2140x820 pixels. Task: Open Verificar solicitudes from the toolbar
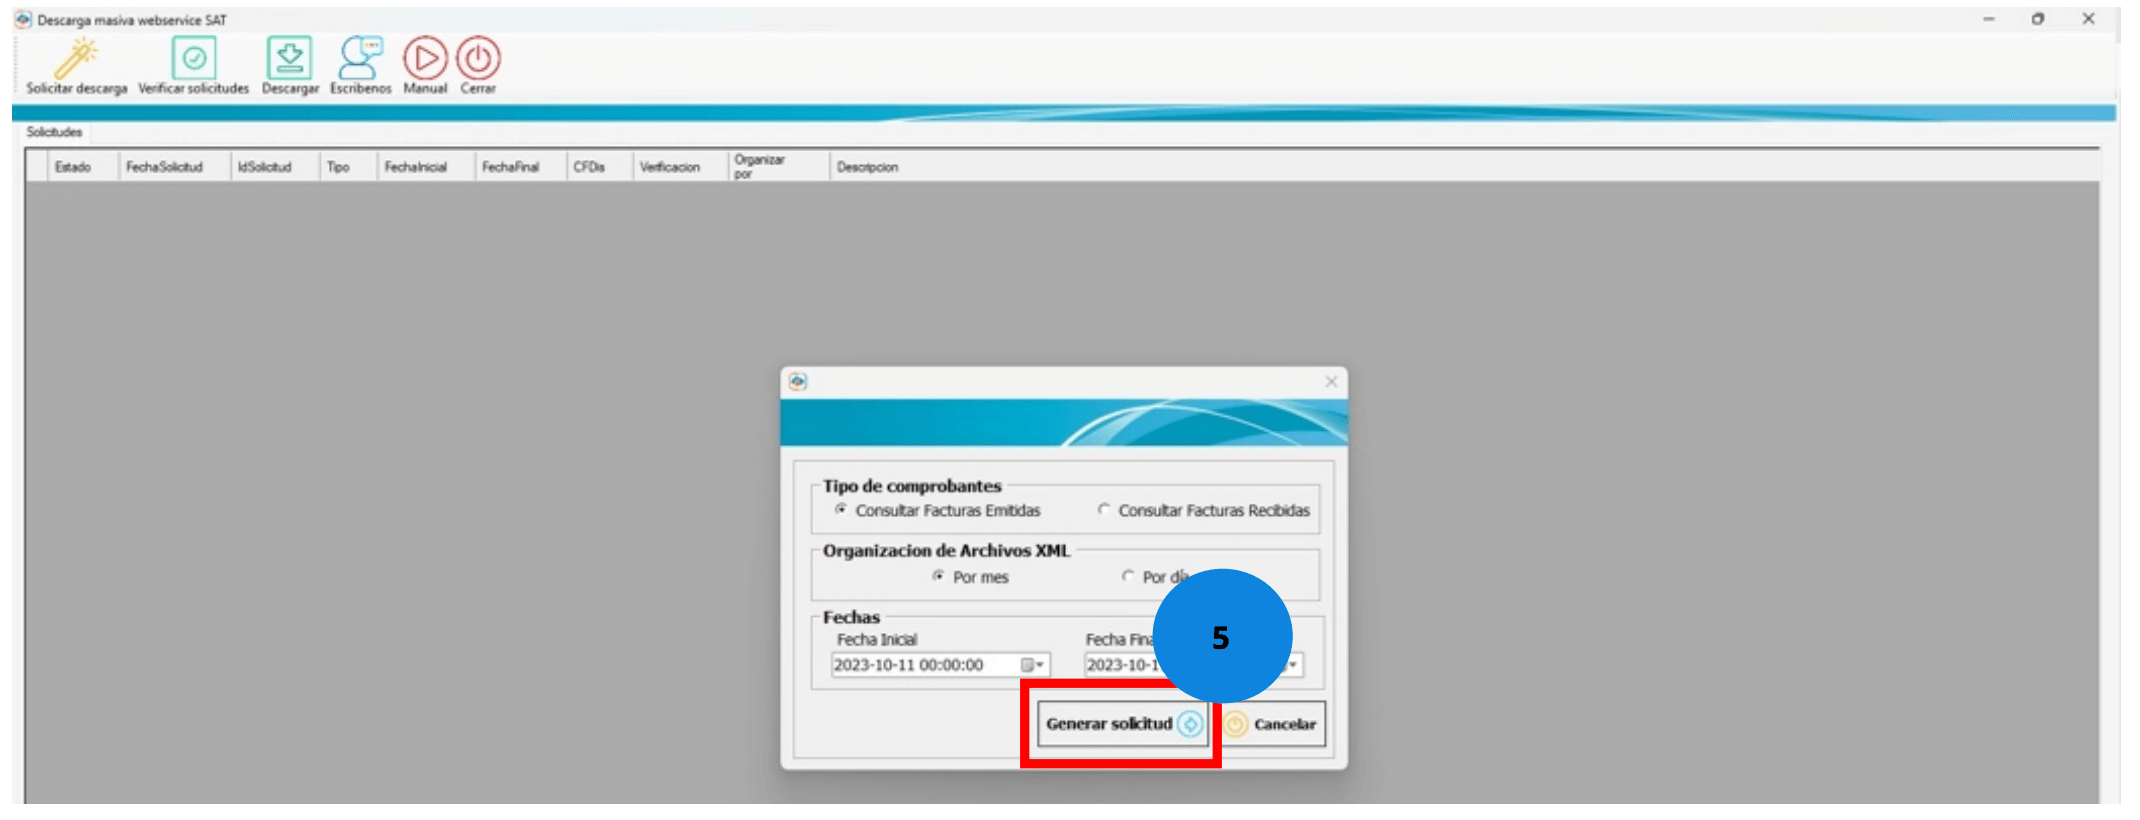[x=193, y=59]
